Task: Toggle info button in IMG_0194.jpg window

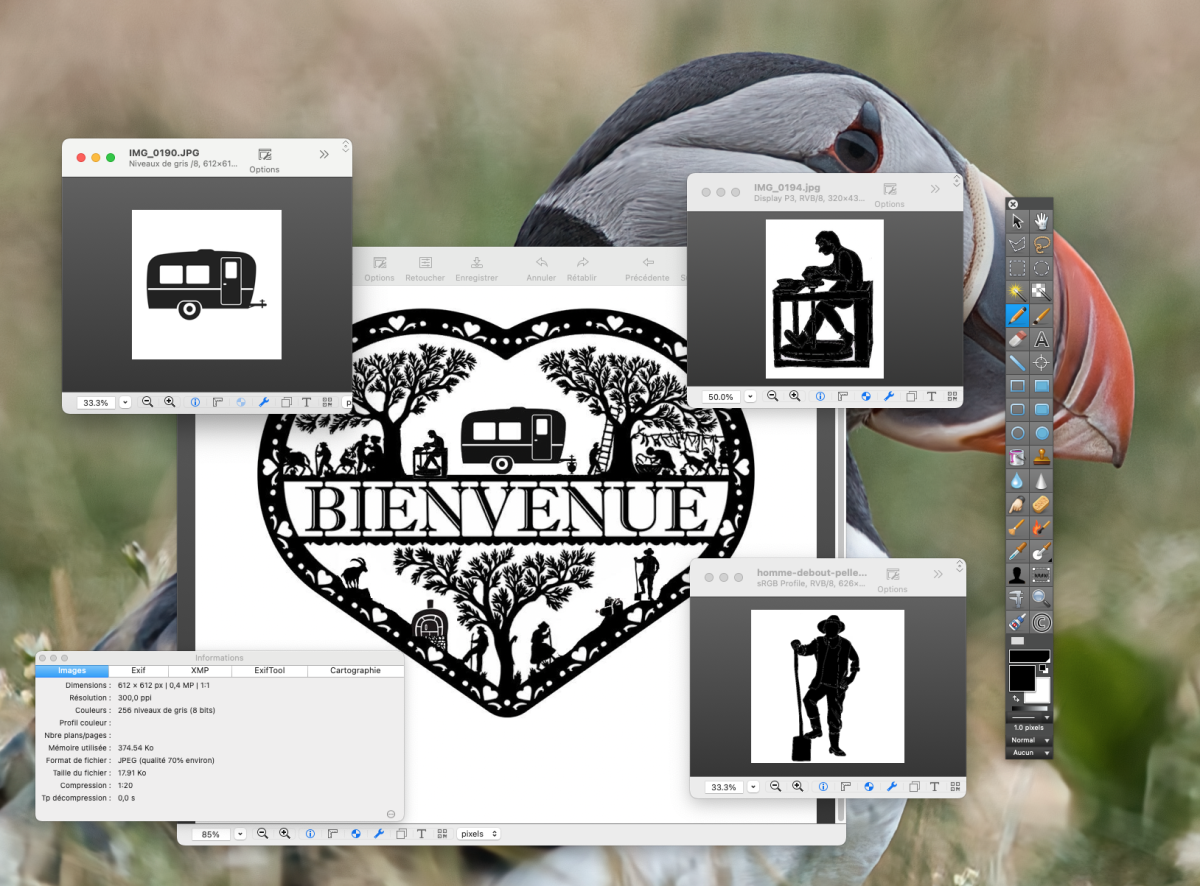Action: (820, 396)
